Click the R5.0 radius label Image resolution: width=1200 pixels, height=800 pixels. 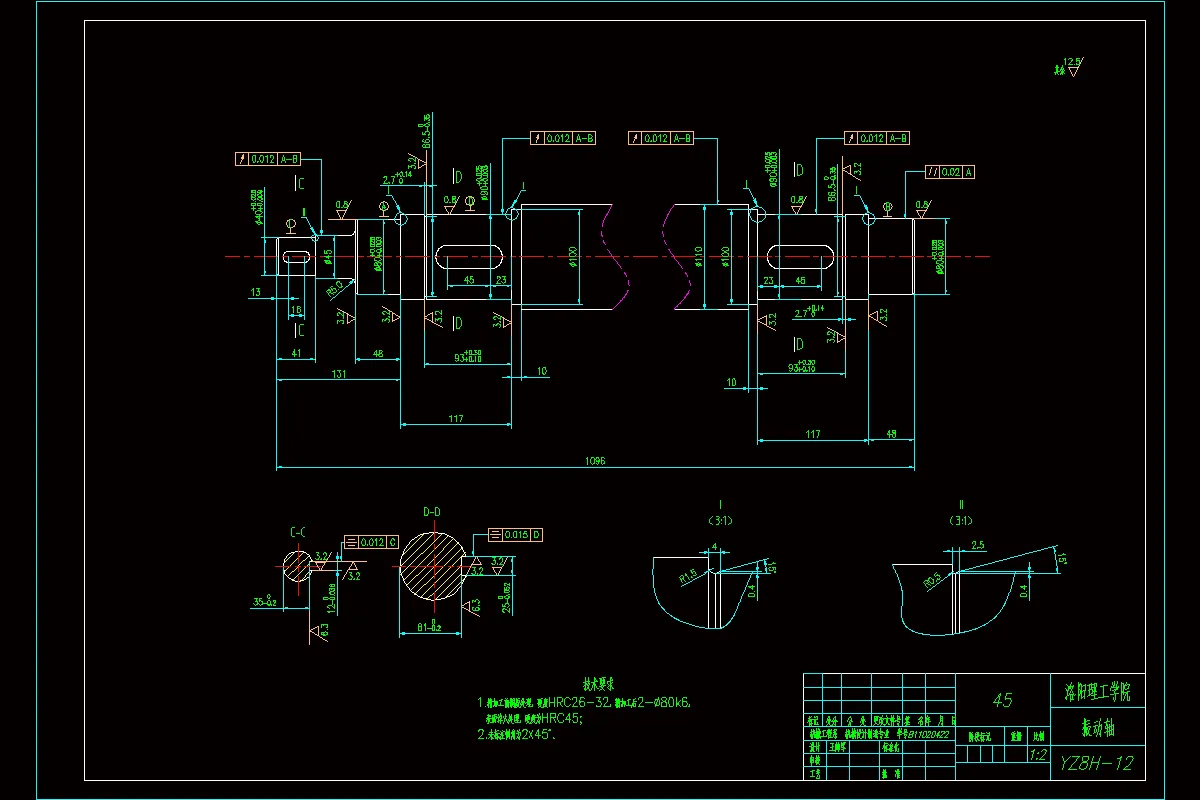(x=335, y=290)
